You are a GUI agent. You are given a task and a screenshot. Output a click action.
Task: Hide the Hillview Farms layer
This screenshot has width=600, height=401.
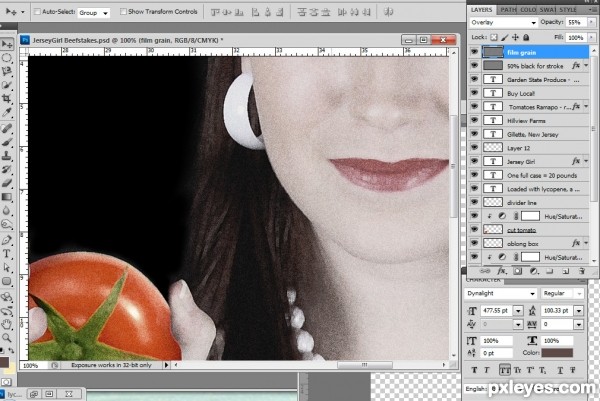[x=474, y=120]
